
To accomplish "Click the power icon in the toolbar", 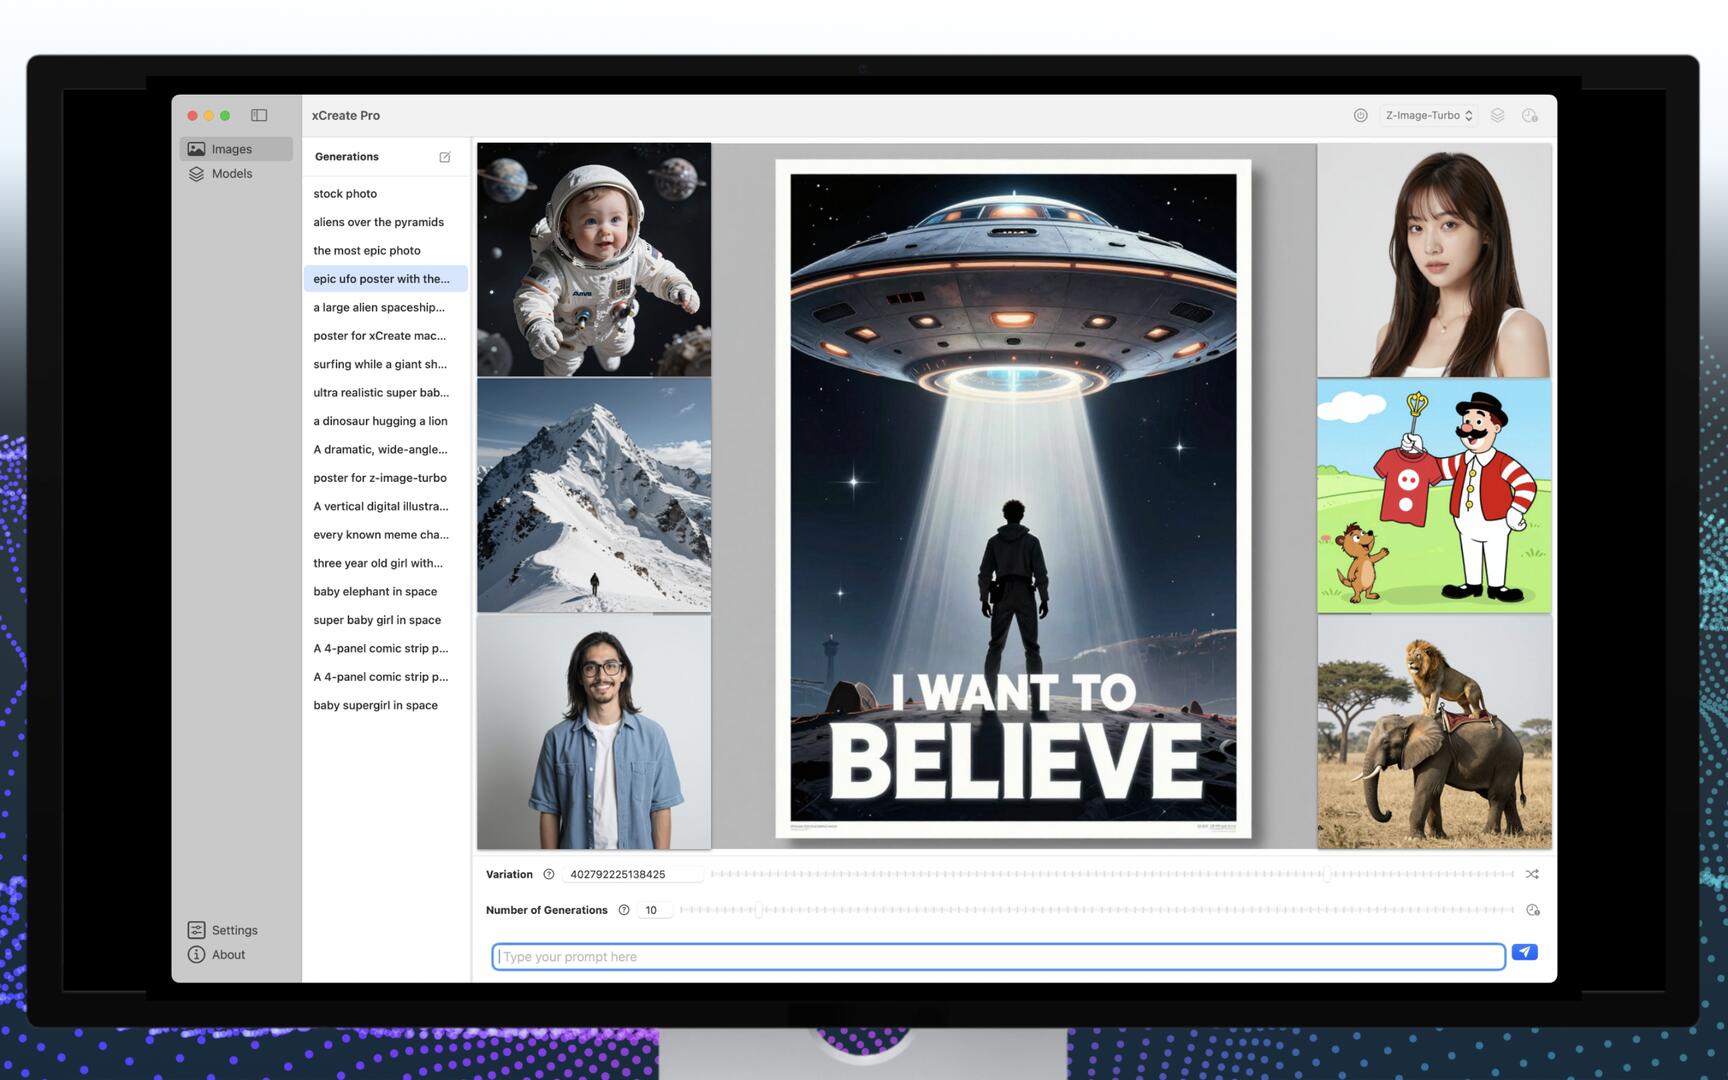I will tap(1360, 116).
